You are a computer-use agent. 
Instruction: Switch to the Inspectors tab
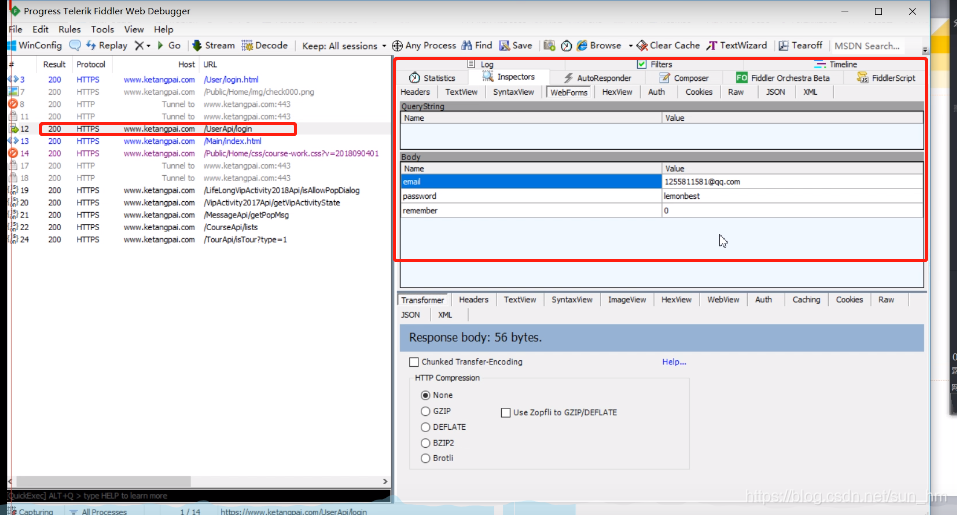click(509, 77)
